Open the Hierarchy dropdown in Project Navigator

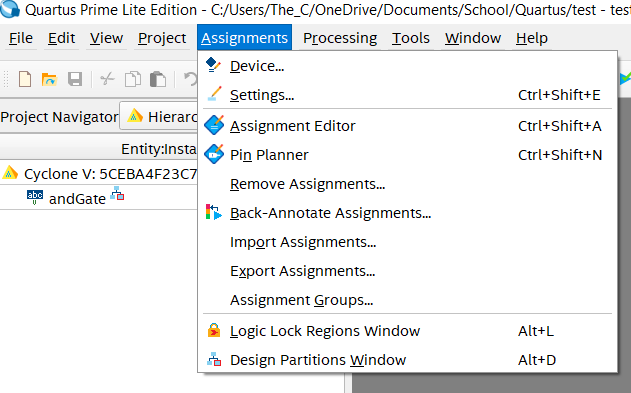(159, 117)
